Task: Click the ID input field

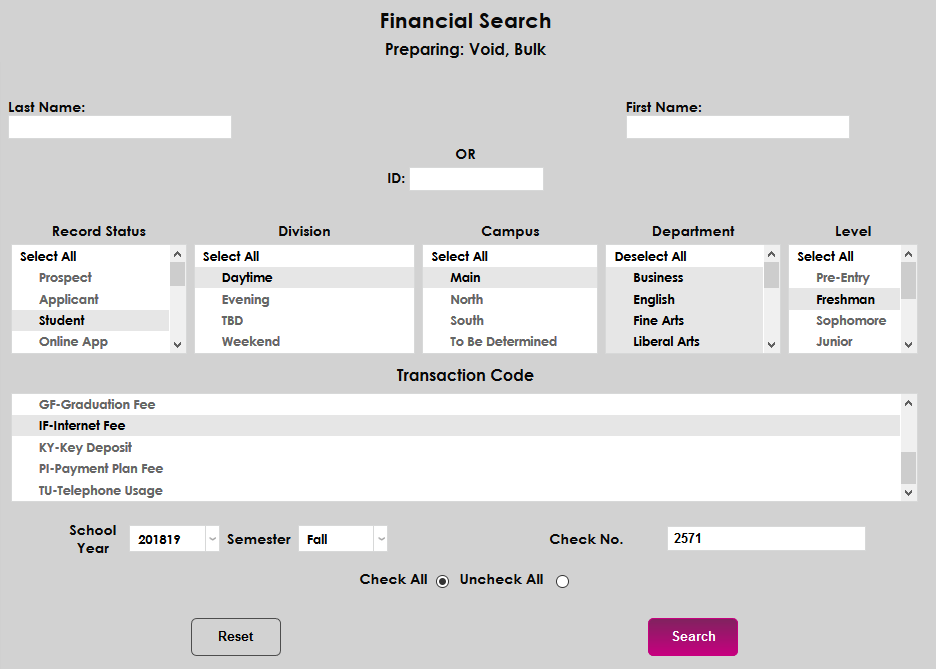Action: (x=476, y=179)
